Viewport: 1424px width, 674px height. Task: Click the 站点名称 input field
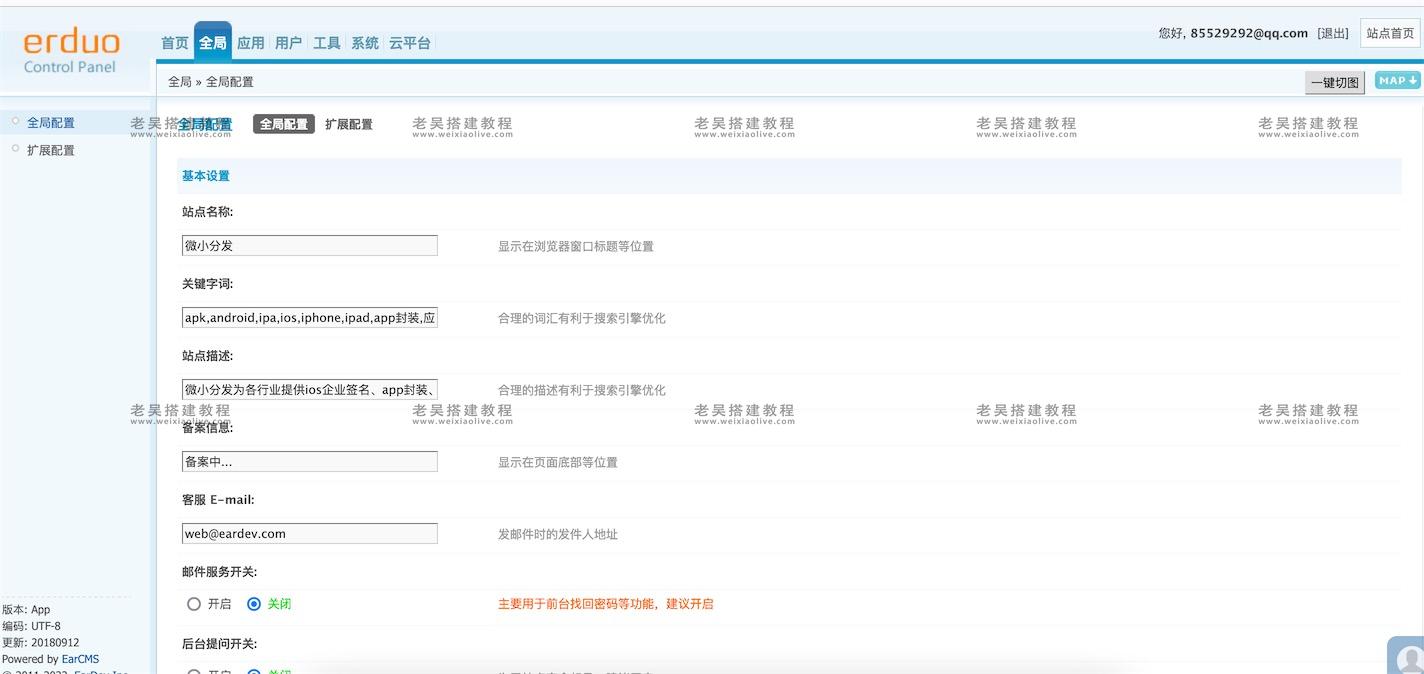[308, 245]
